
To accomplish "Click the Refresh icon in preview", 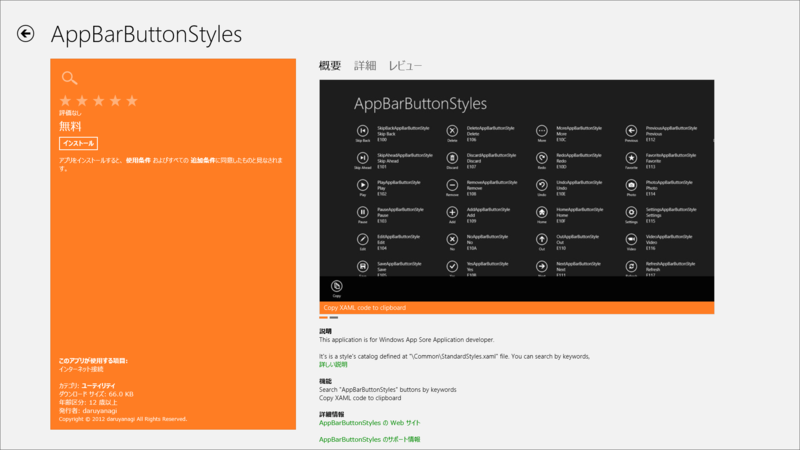I will (631, 266).
